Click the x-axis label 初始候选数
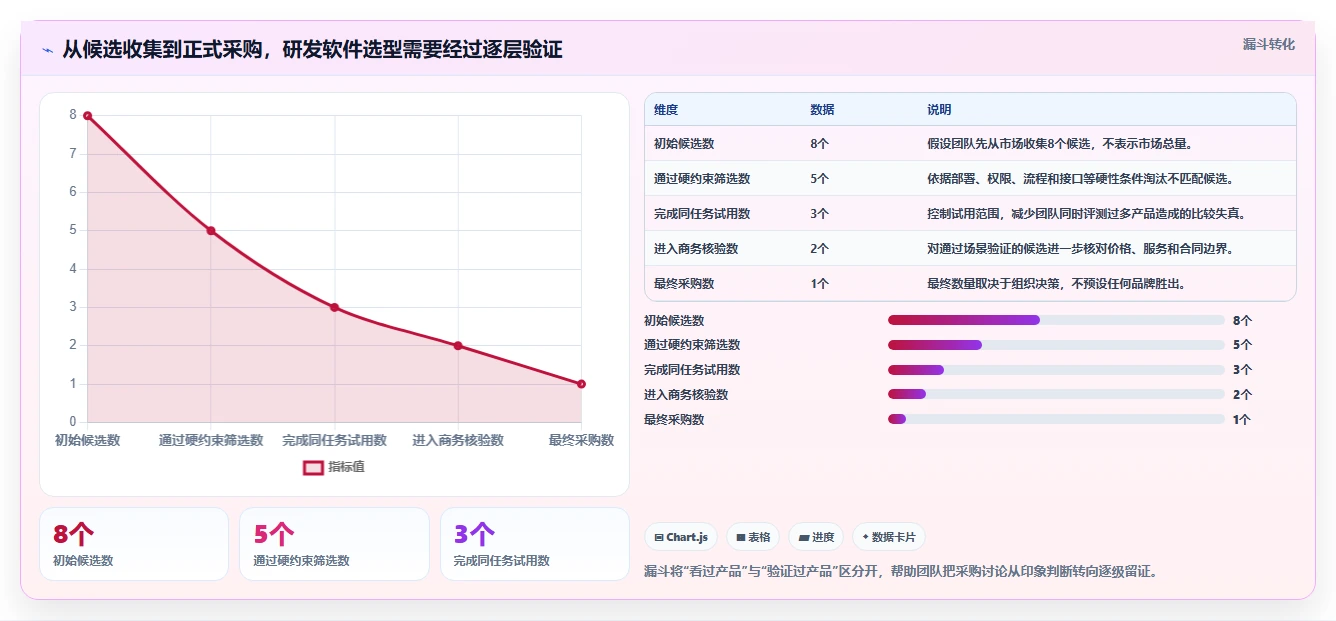 pyautogui.click(x=87, y=440)
